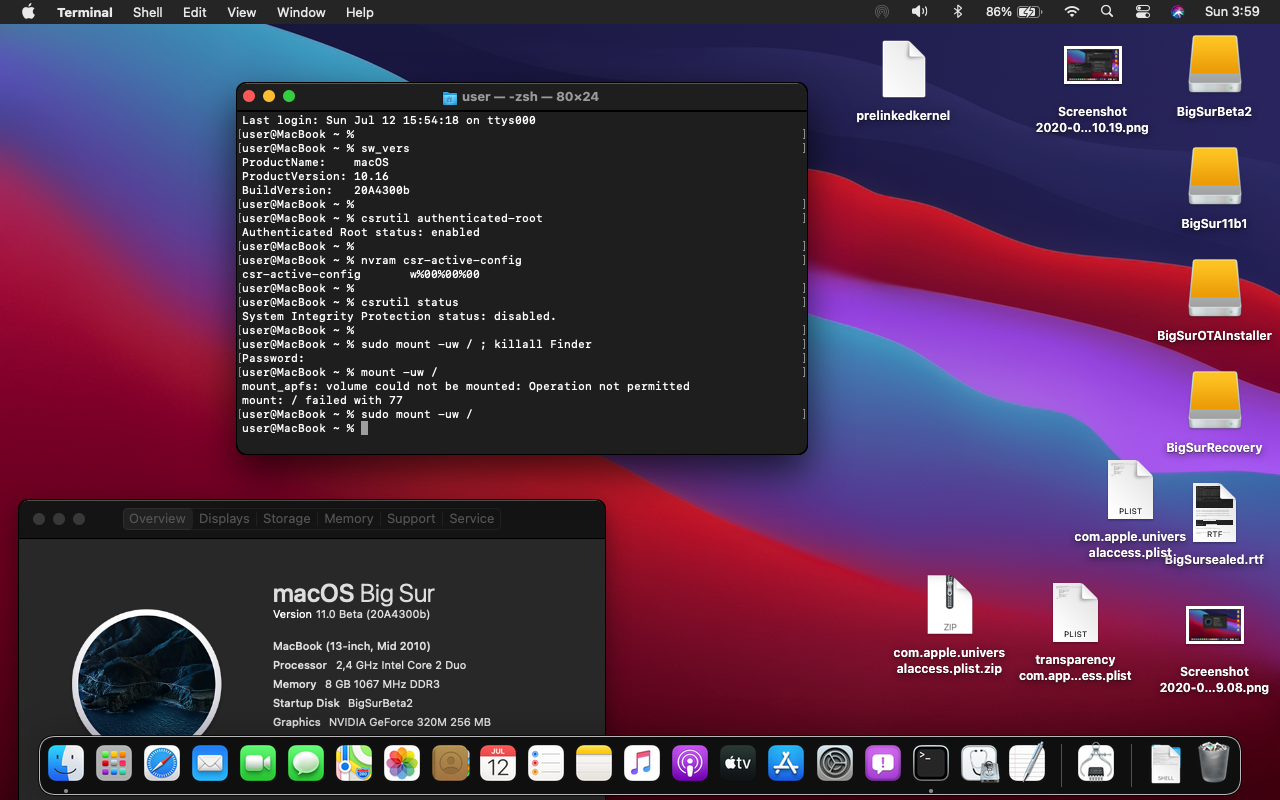Viewport: 1280px width, 800px height.
Task: Open the Help menu
Action: tap(360, 12)
